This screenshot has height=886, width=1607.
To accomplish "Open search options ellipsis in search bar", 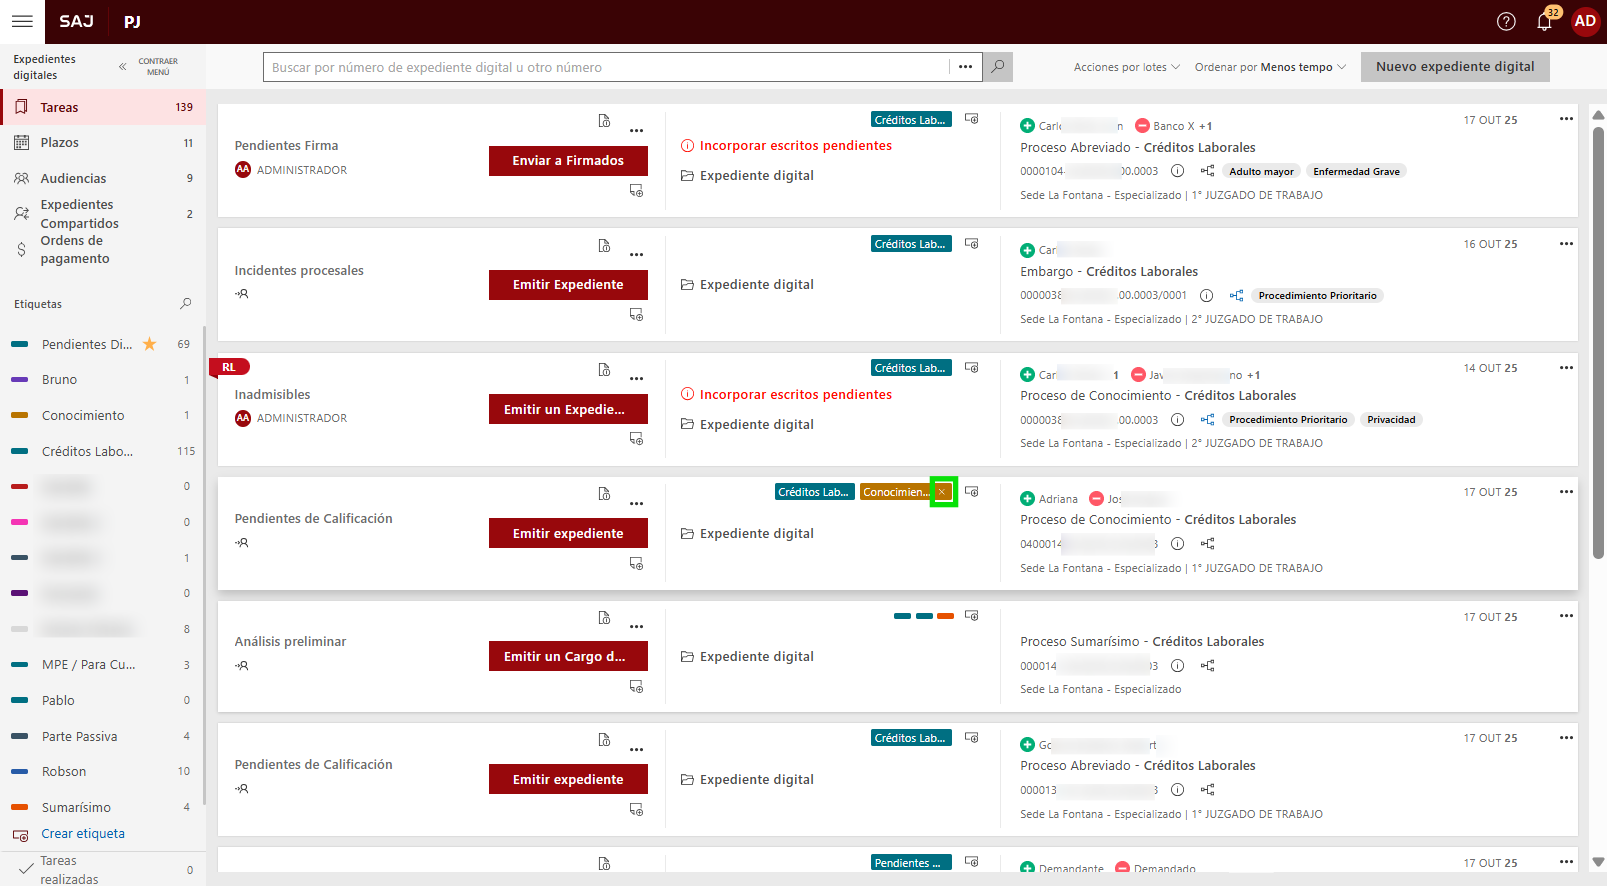I will 965,67.
